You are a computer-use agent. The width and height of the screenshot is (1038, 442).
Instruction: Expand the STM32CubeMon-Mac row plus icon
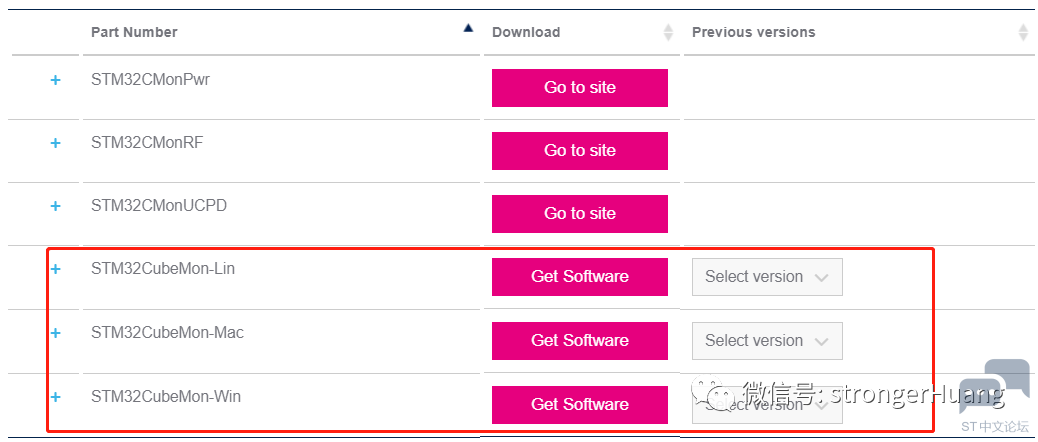[56, 333]
